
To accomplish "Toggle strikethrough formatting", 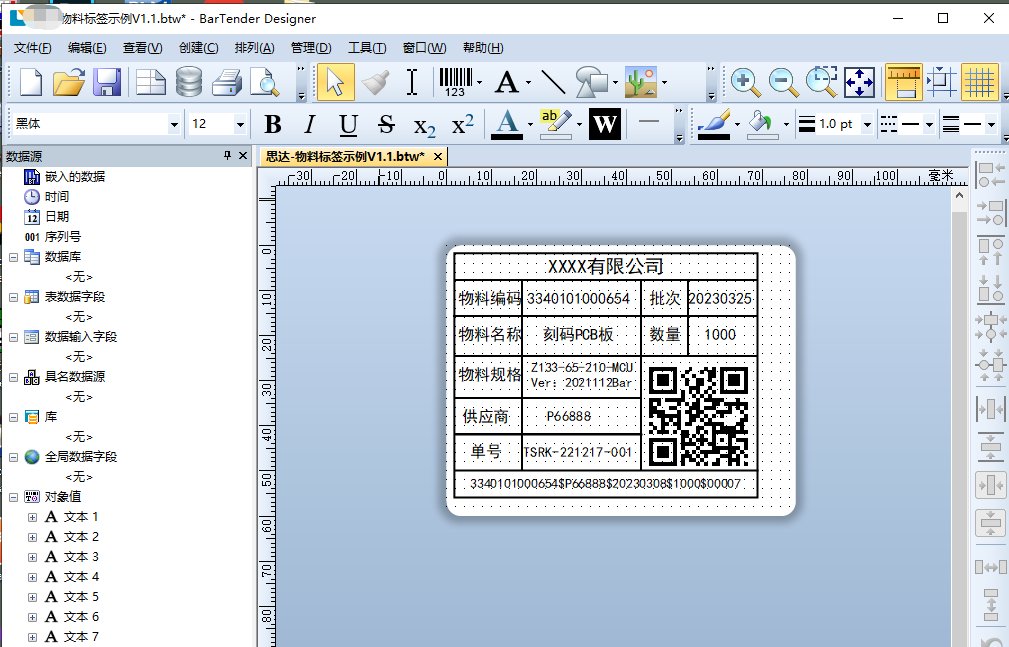I will (386, 124).
